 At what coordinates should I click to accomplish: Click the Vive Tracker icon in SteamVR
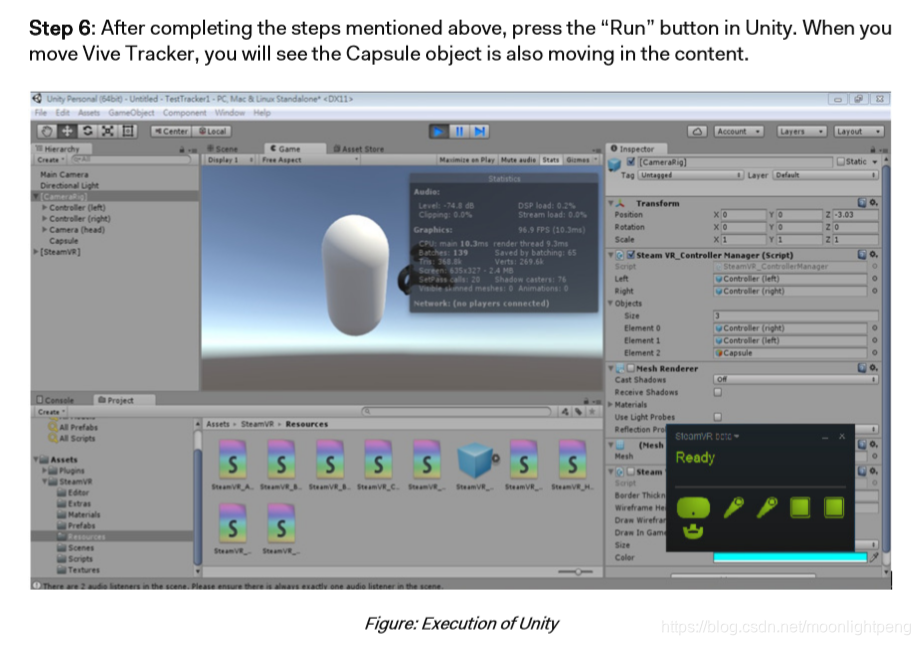coord(693,532)
